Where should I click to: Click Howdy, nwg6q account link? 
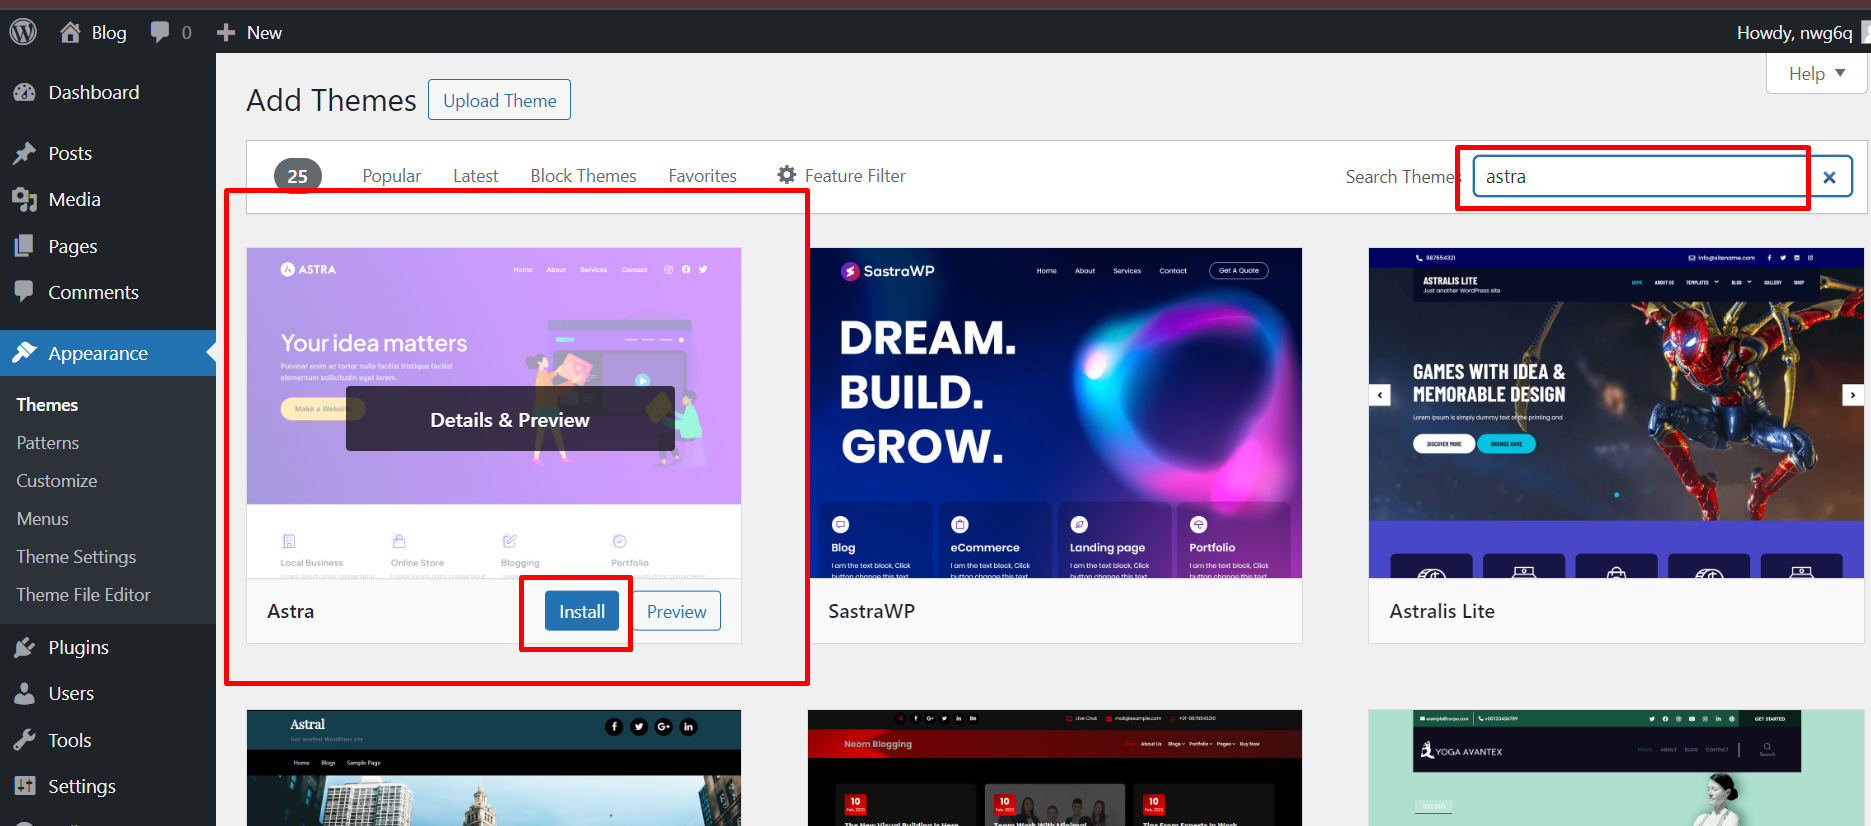(x=1795, y=33)
